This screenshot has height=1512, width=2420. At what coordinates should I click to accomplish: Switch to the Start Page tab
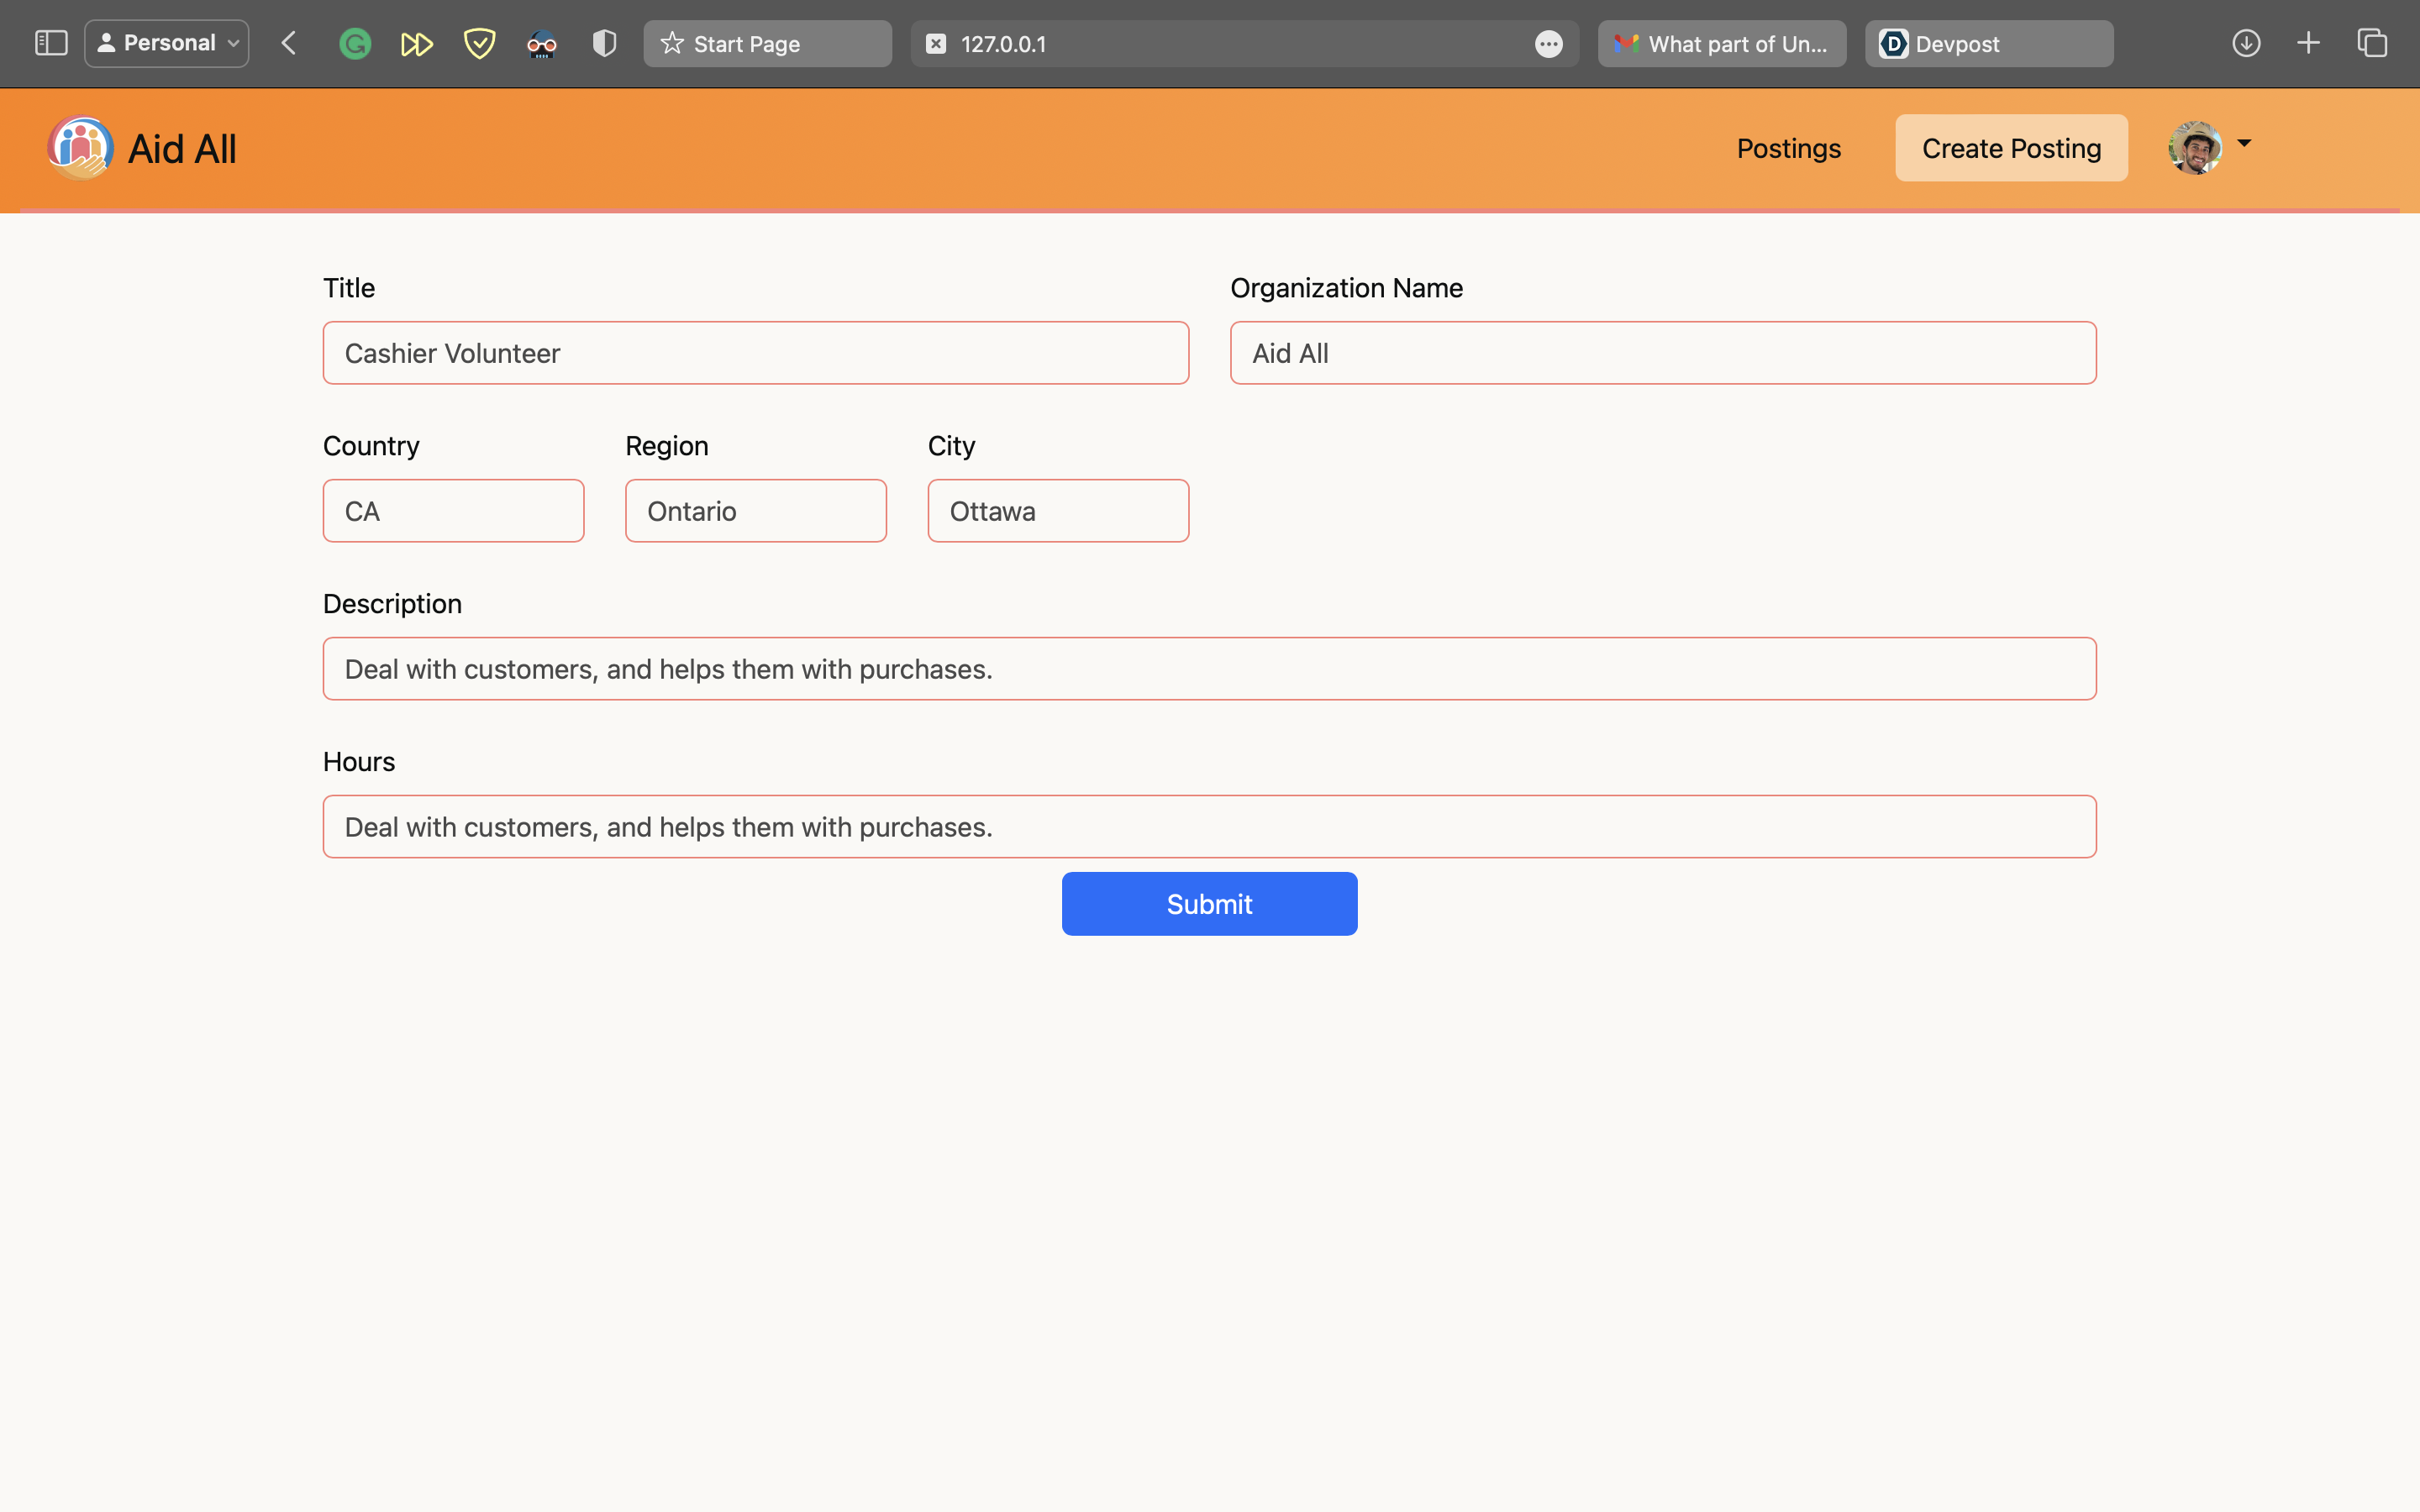(767, 44)
